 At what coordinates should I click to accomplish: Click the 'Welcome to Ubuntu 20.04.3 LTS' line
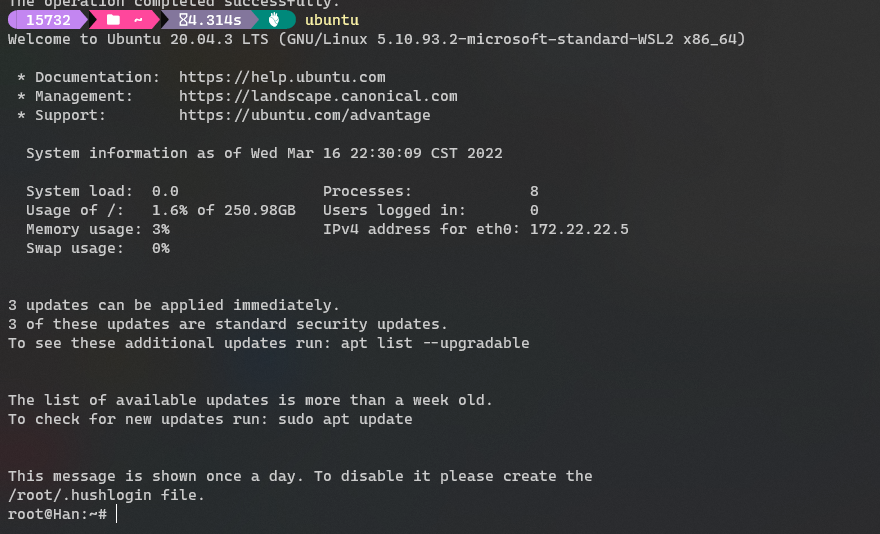coord(377,39)
